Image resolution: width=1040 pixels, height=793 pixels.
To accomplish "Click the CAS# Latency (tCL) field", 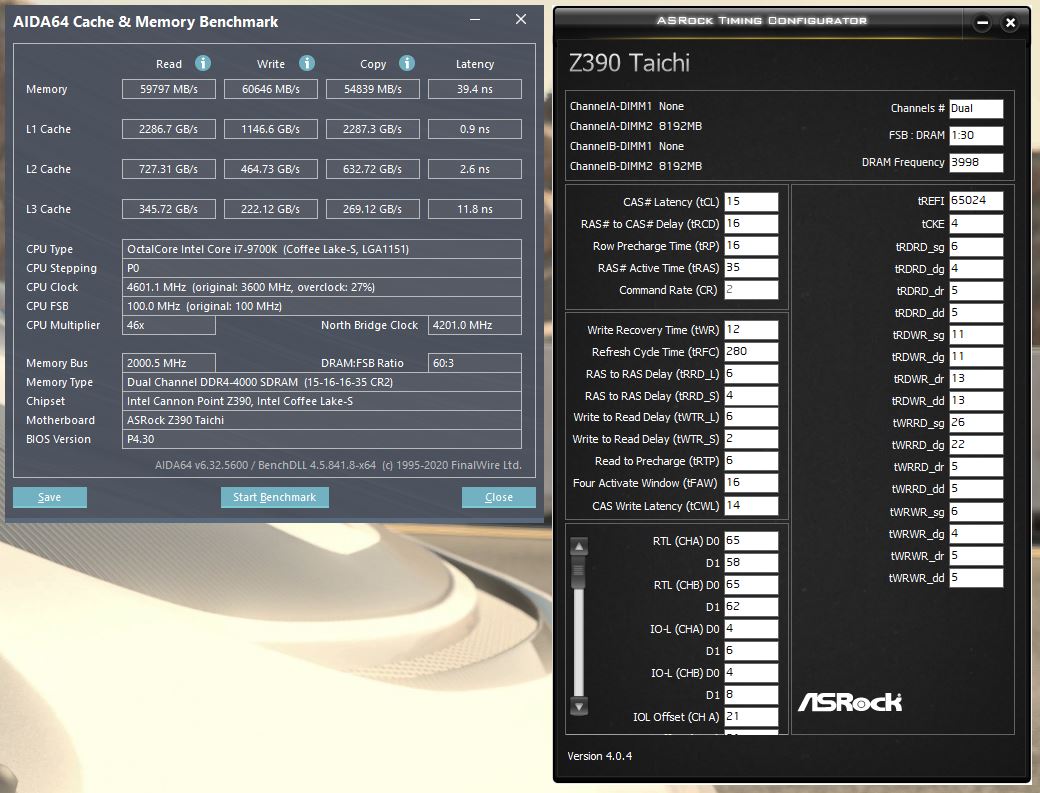I will (x=751, y=202).
